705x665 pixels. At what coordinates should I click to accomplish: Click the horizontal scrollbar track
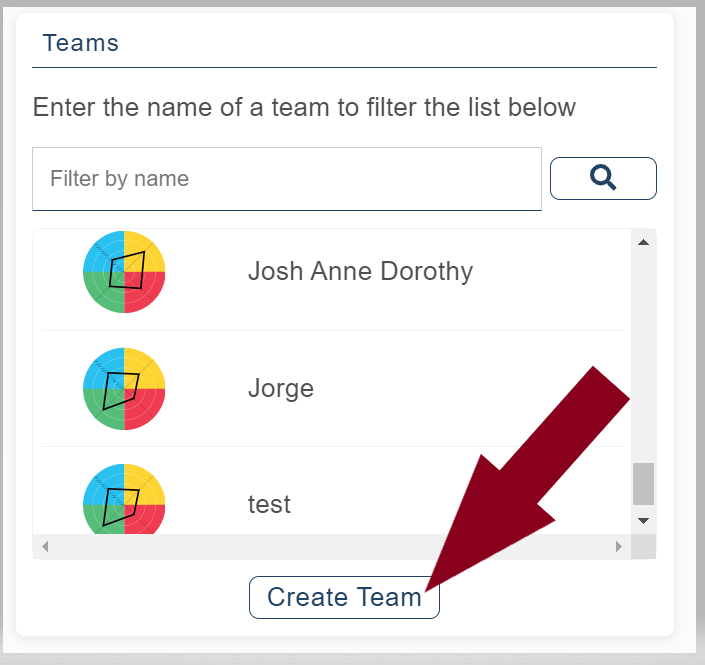(330, 546)
